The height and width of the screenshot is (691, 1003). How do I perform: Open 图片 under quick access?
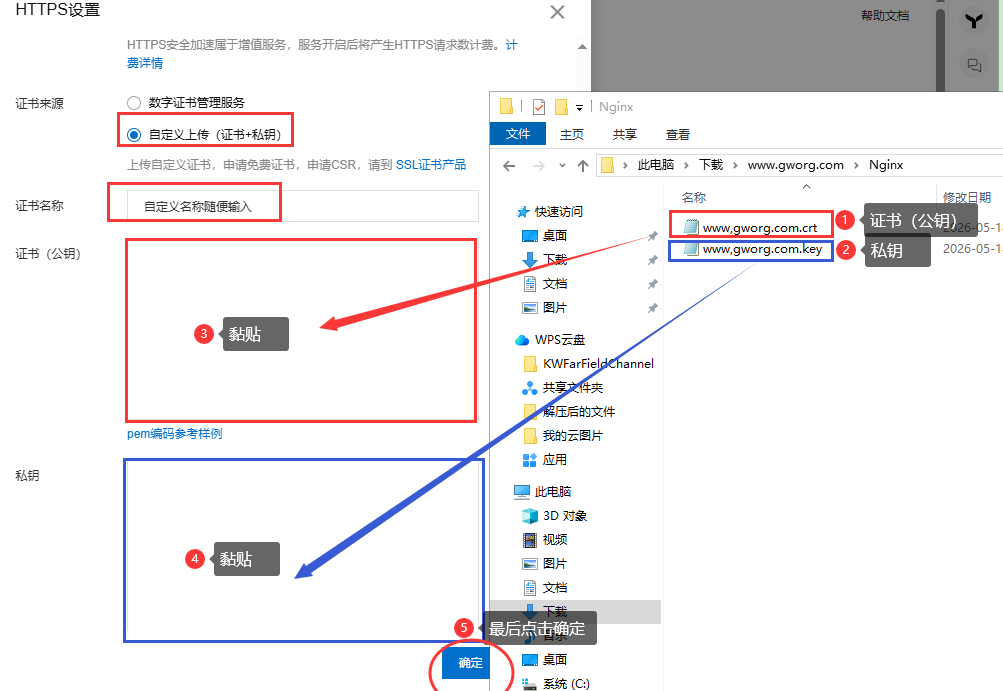554,308
